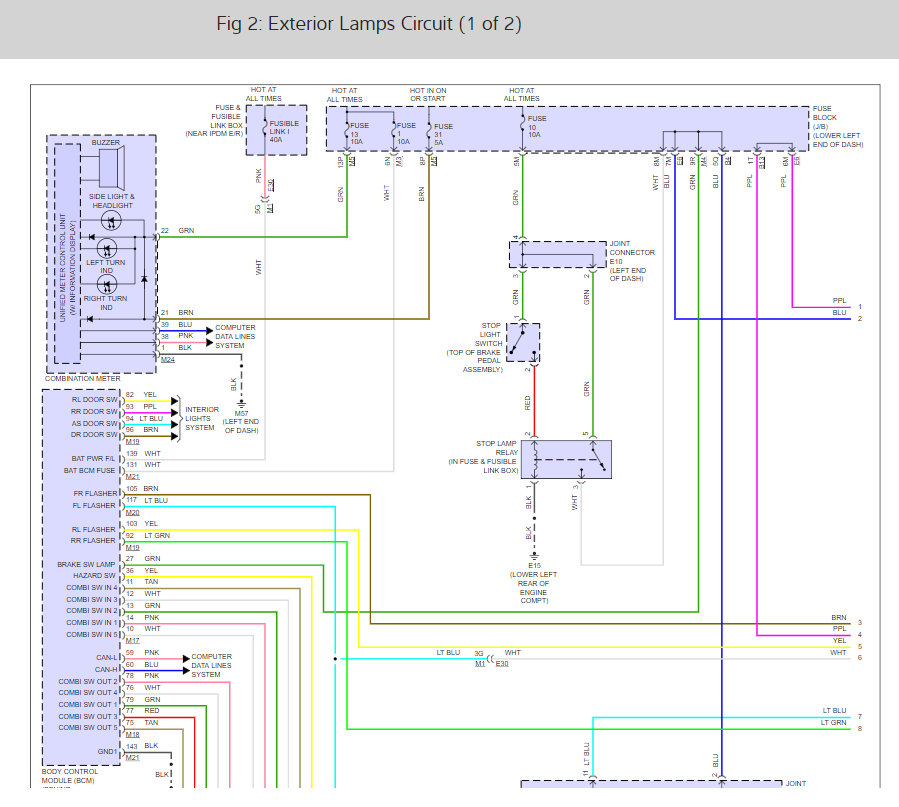Click the 'HOT IN ON OR START' label

tap(428, 95)
